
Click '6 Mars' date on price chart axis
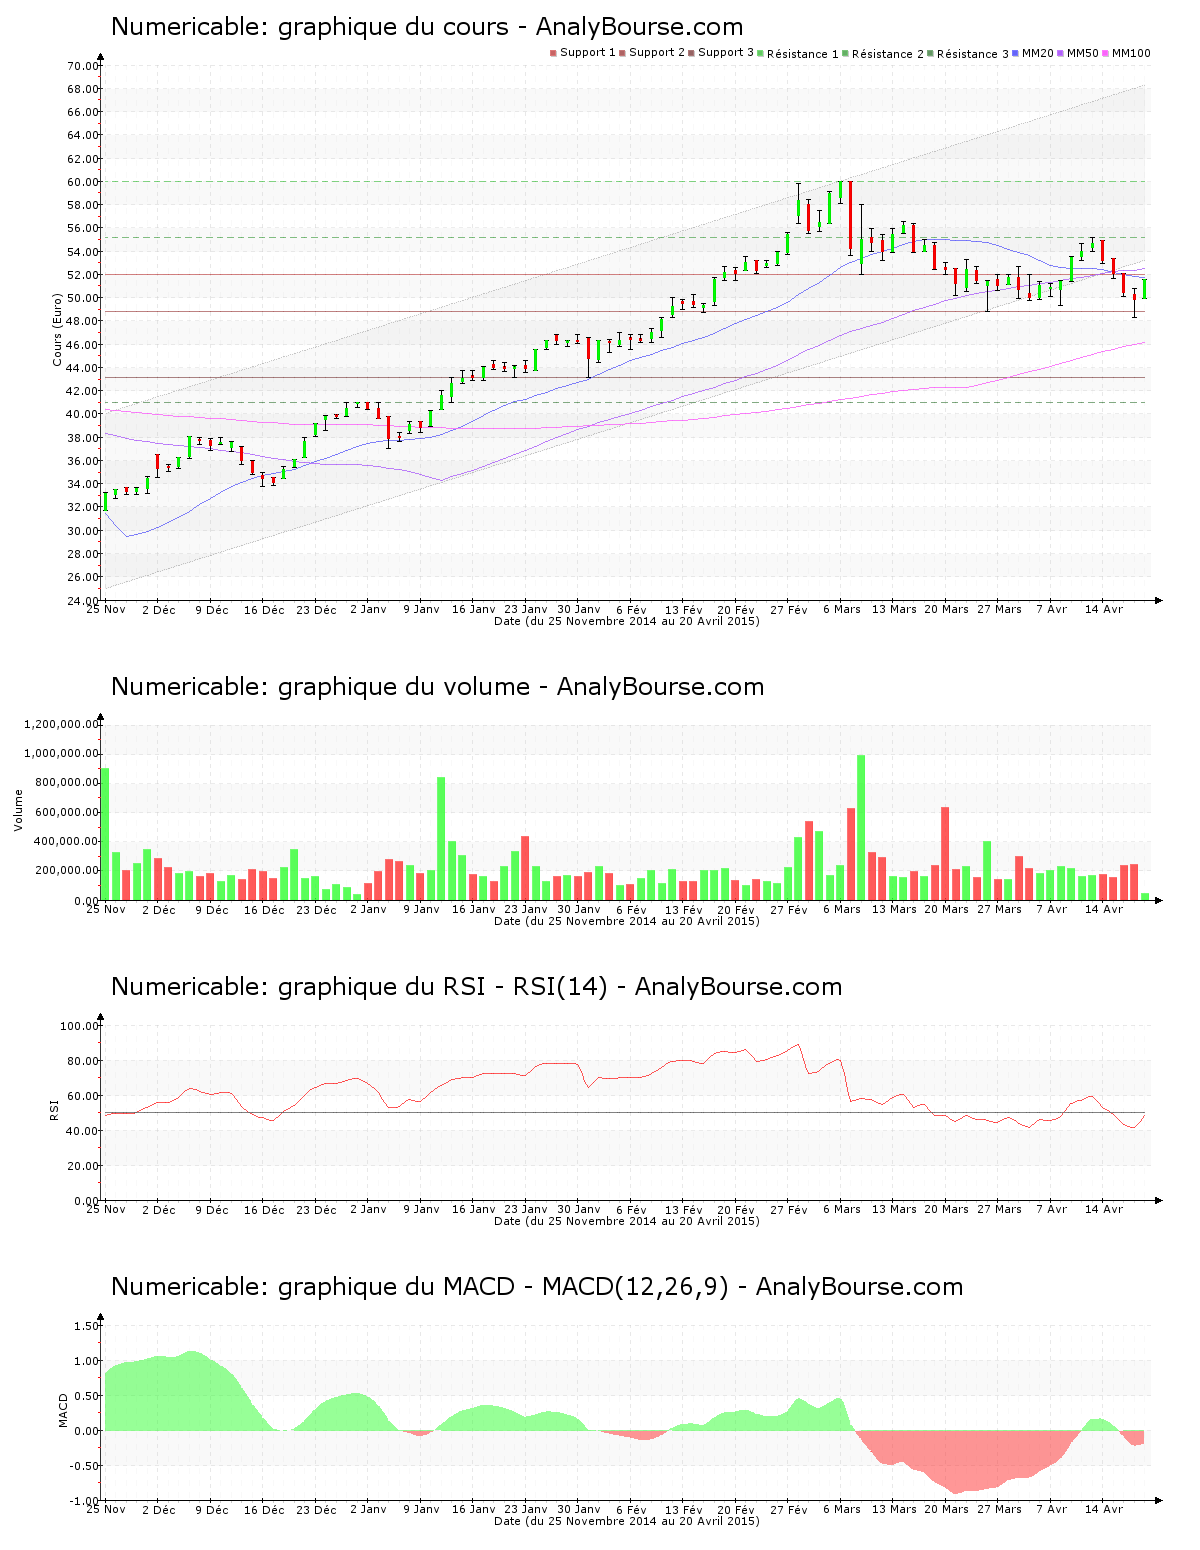(842, 609)
